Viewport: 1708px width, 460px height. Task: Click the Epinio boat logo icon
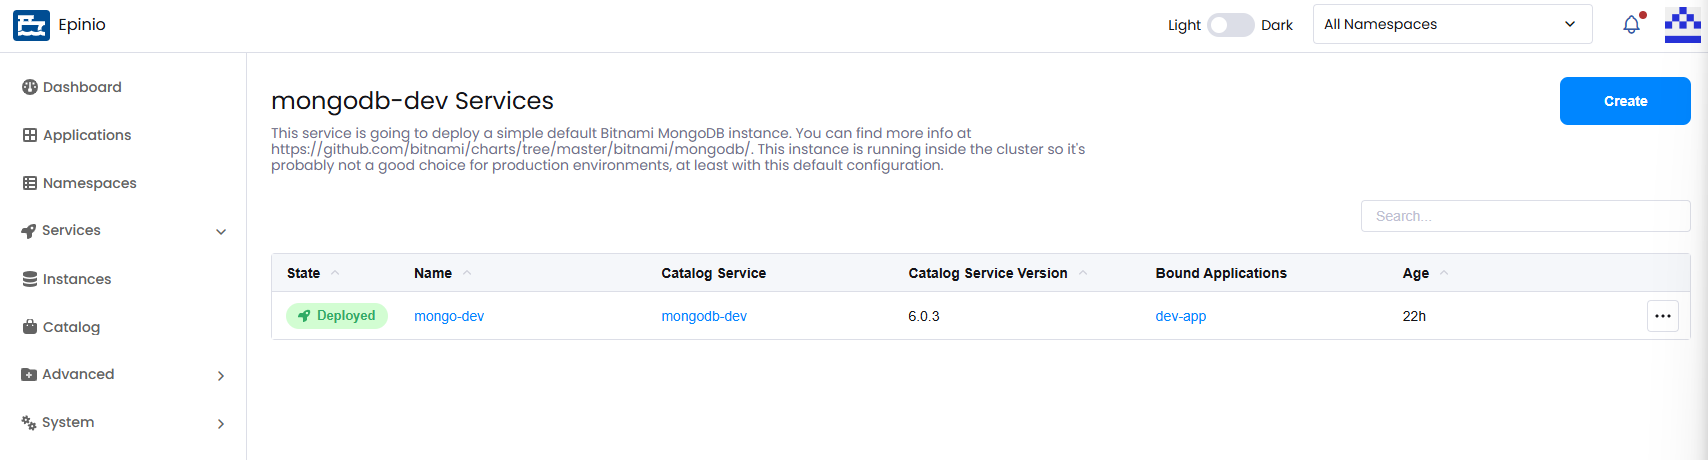coord(31,25)
